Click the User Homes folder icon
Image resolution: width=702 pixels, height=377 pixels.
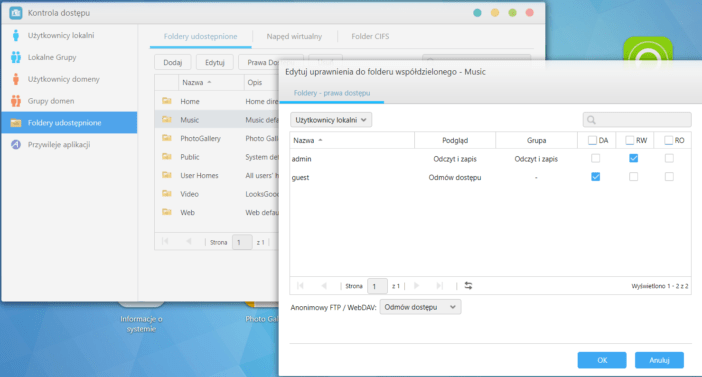tap(167, 175)
